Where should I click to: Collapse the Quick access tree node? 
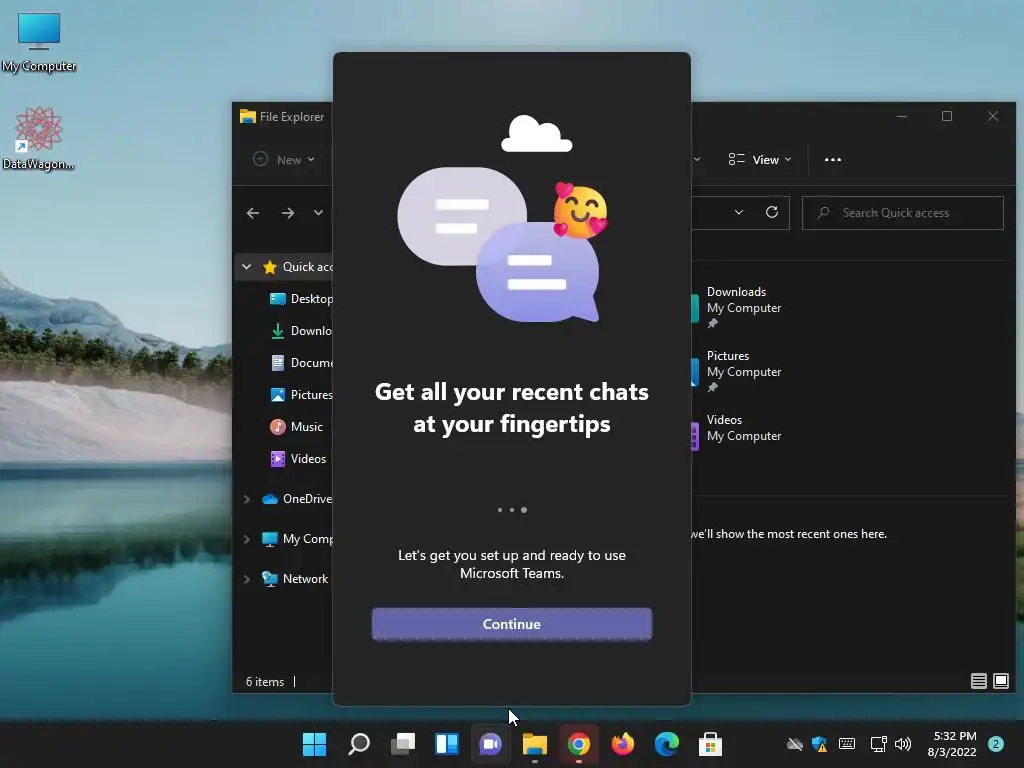click(x=246, y=266)
